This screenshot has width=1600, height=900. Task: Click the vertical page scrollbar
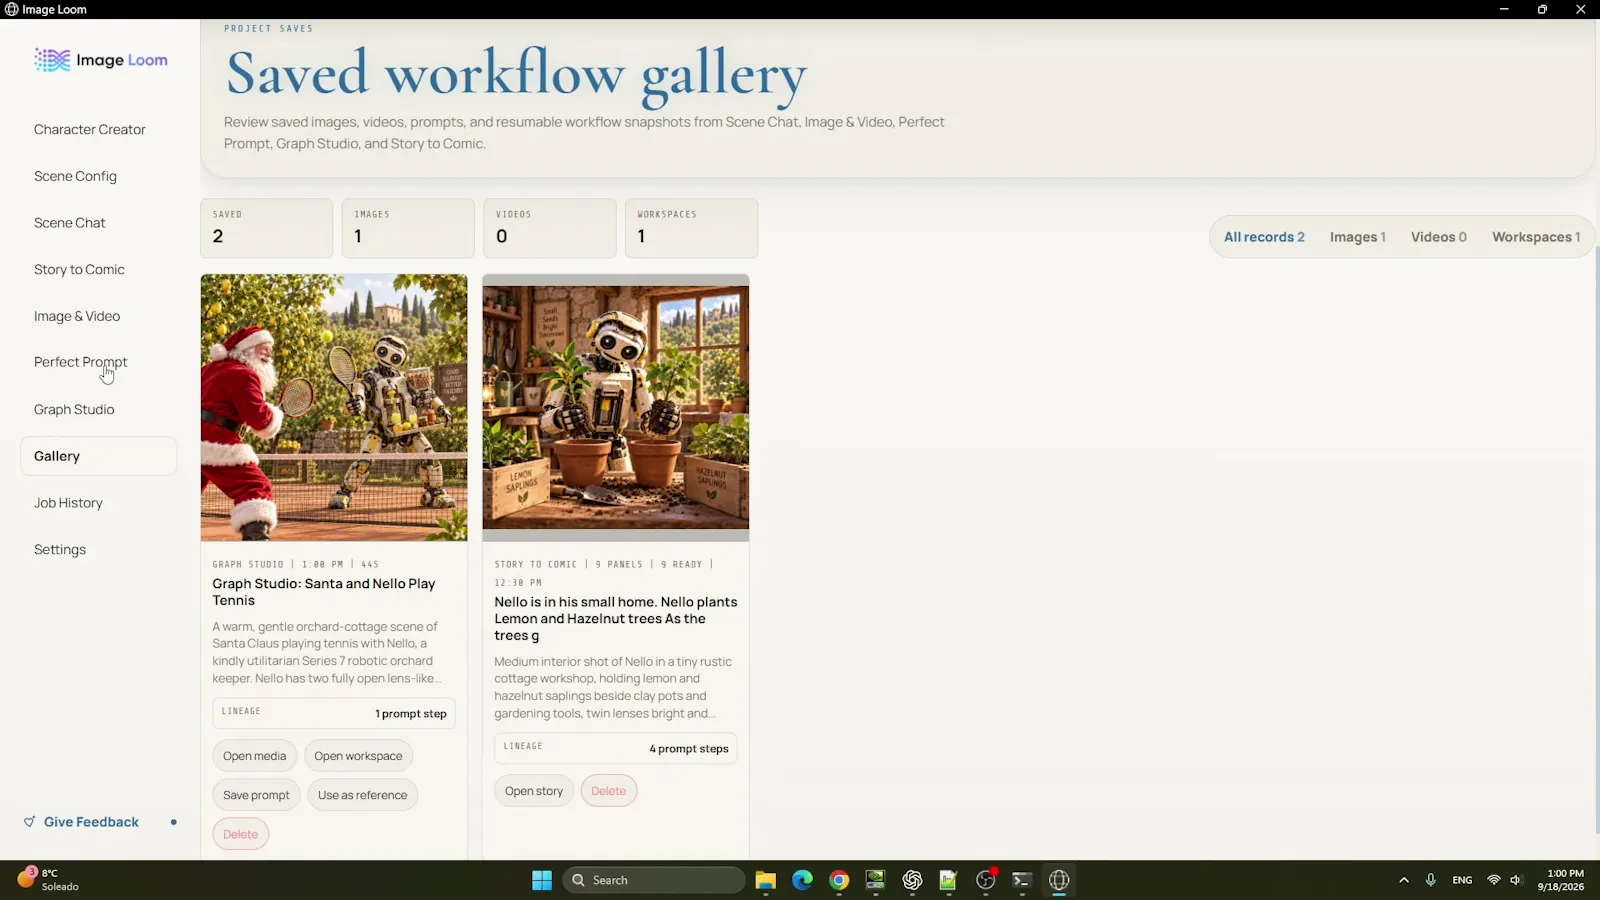(x=1596, y=540)
